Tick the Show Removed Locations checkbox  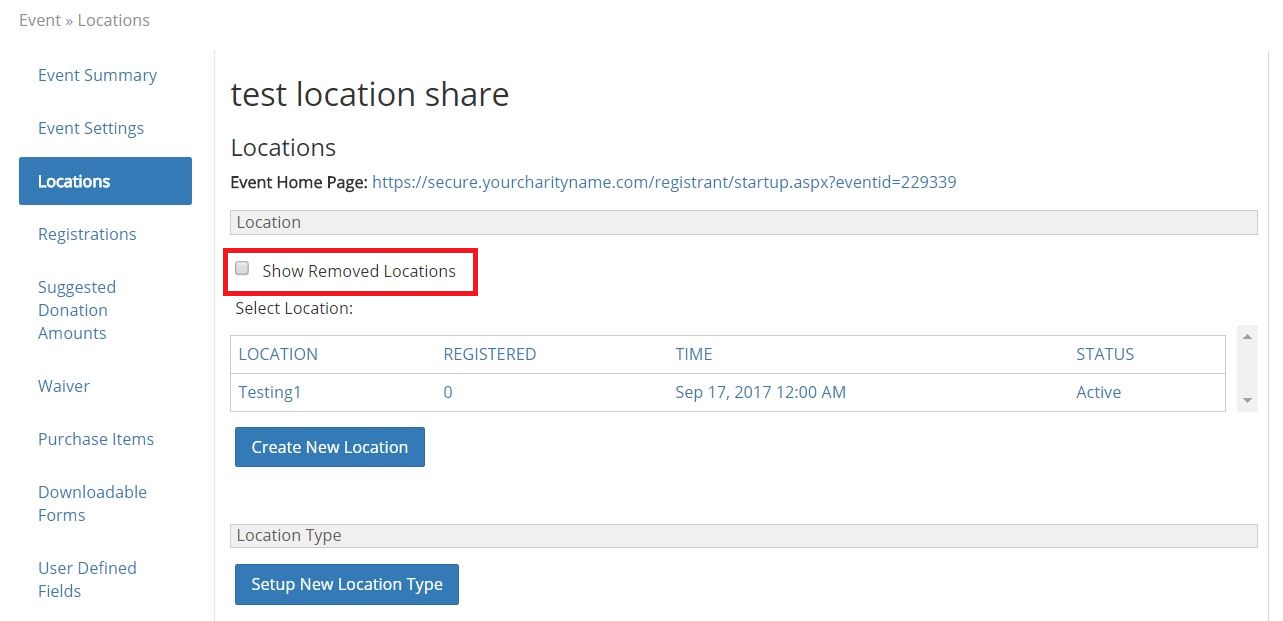click(242, 269)
